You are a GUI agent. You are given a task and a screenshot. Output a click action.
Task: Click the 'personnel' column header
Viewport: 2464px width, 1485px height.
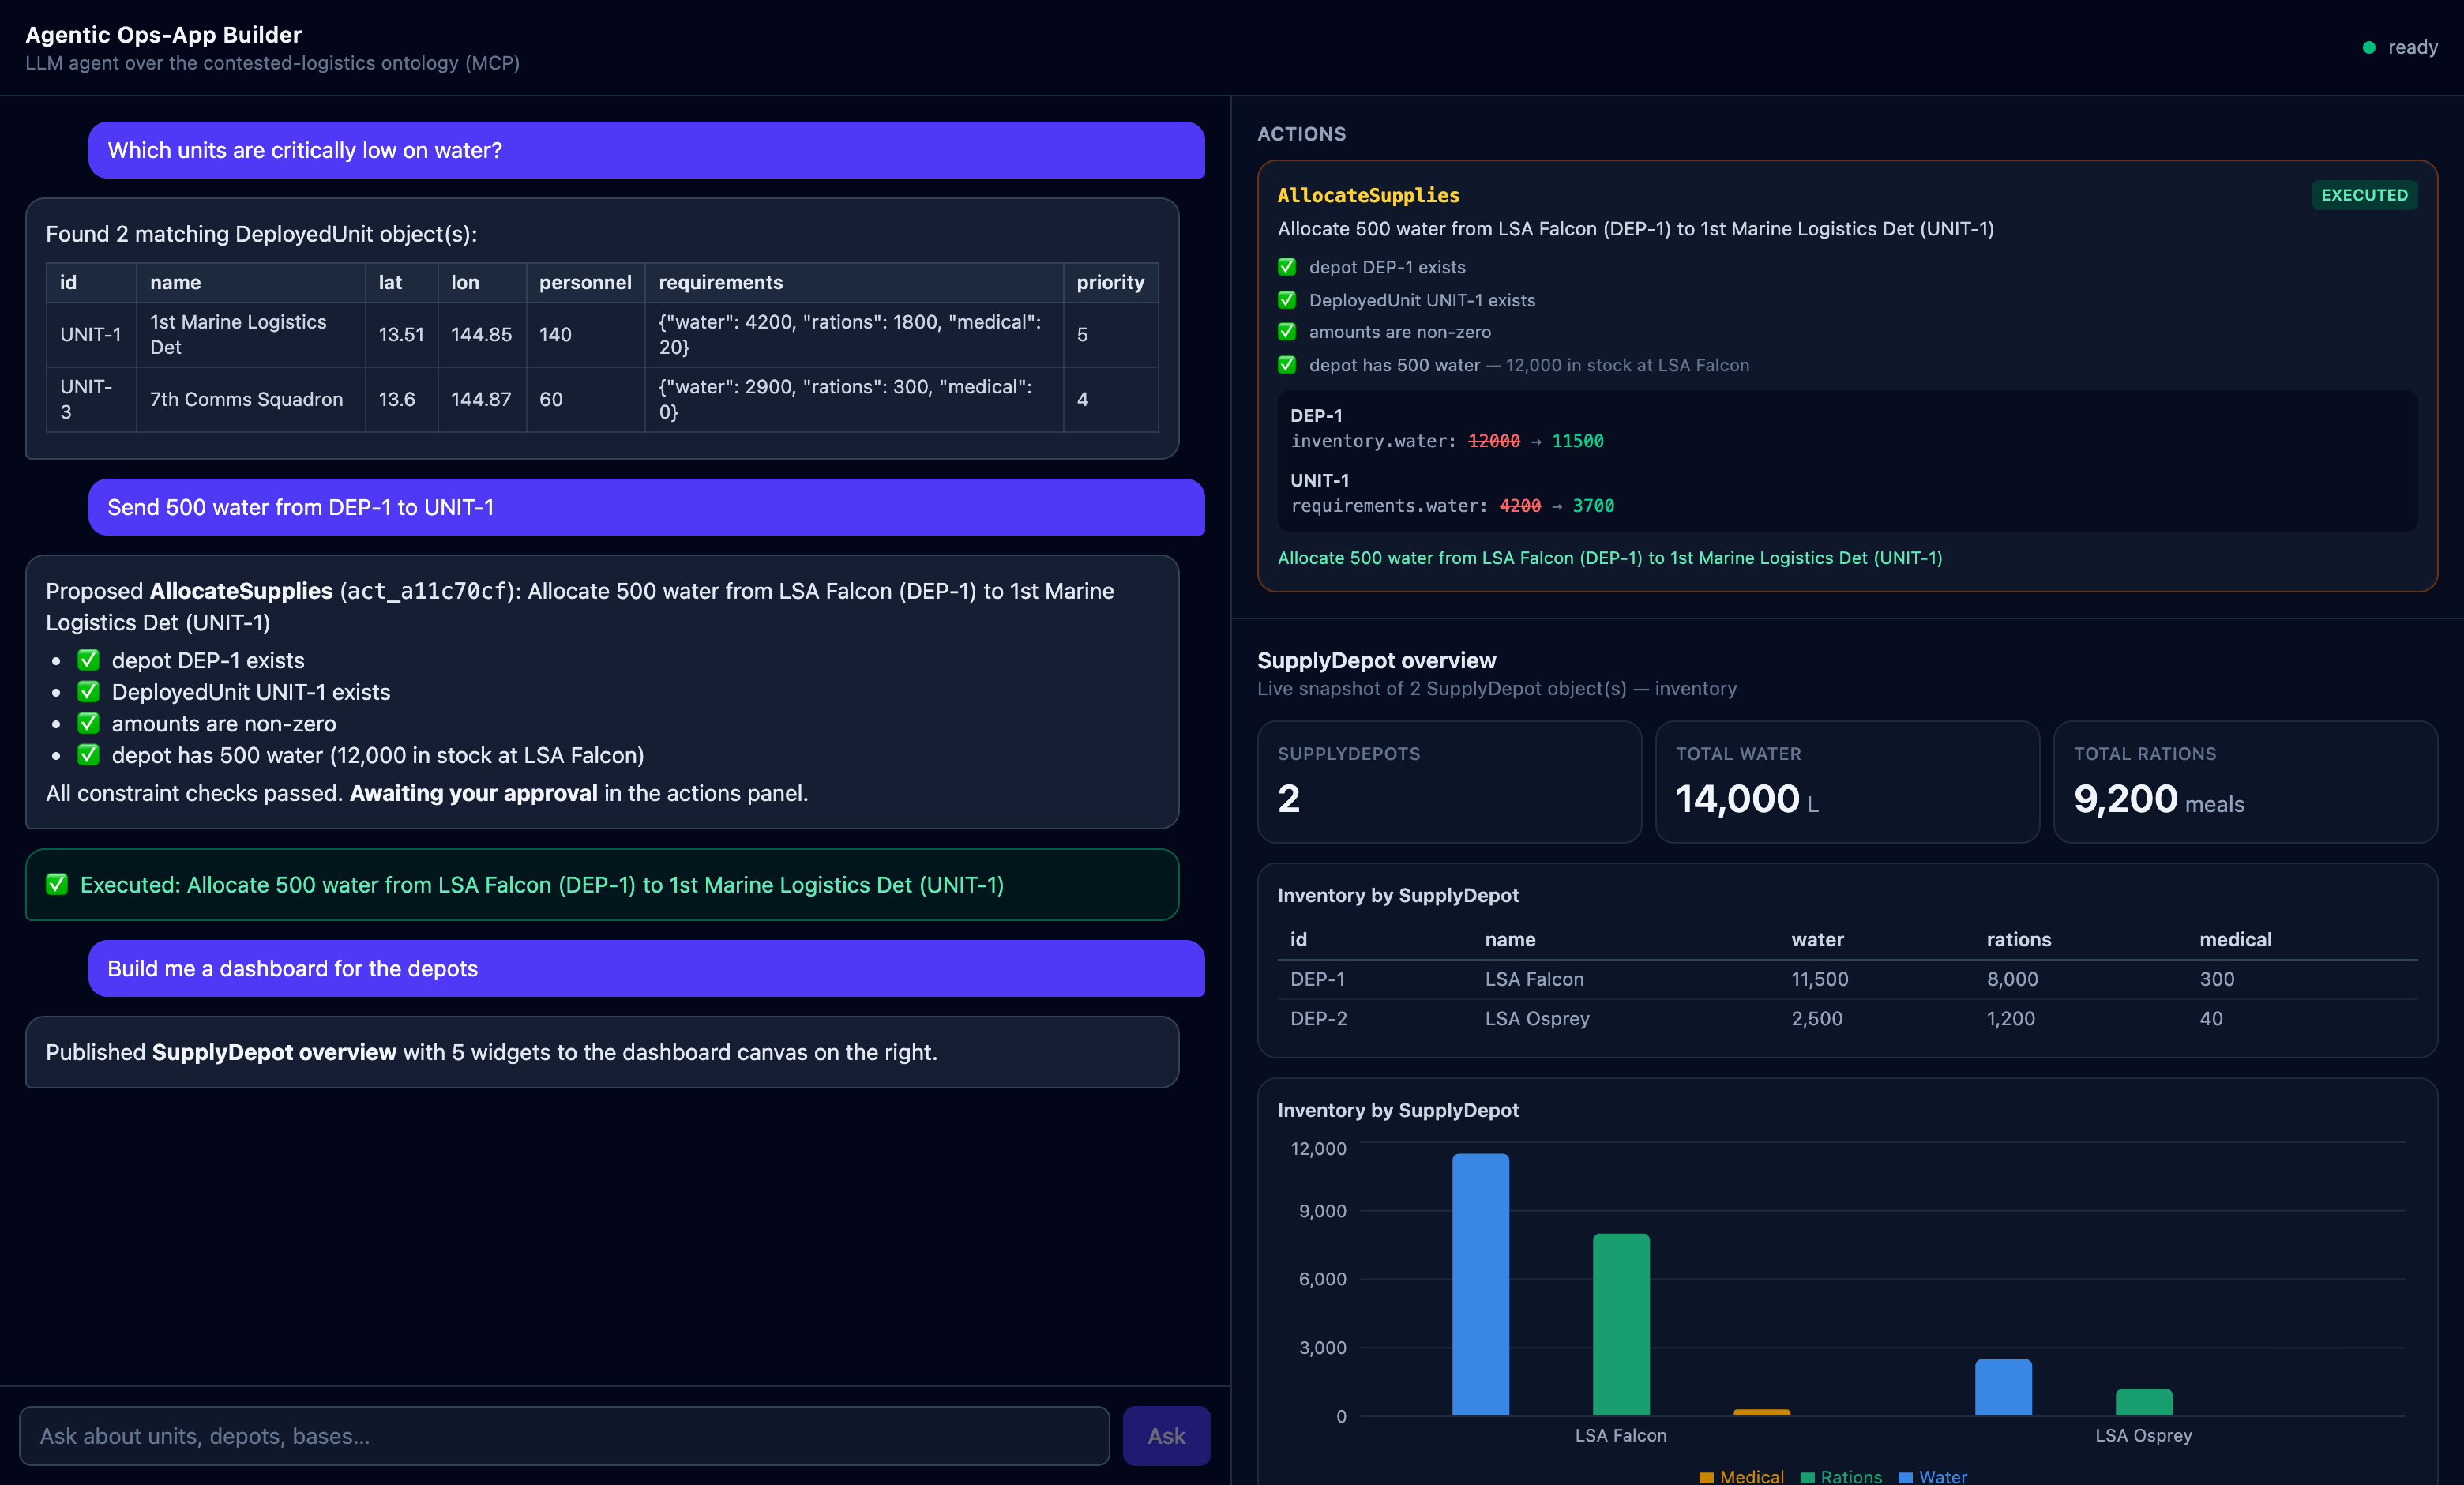585,282
